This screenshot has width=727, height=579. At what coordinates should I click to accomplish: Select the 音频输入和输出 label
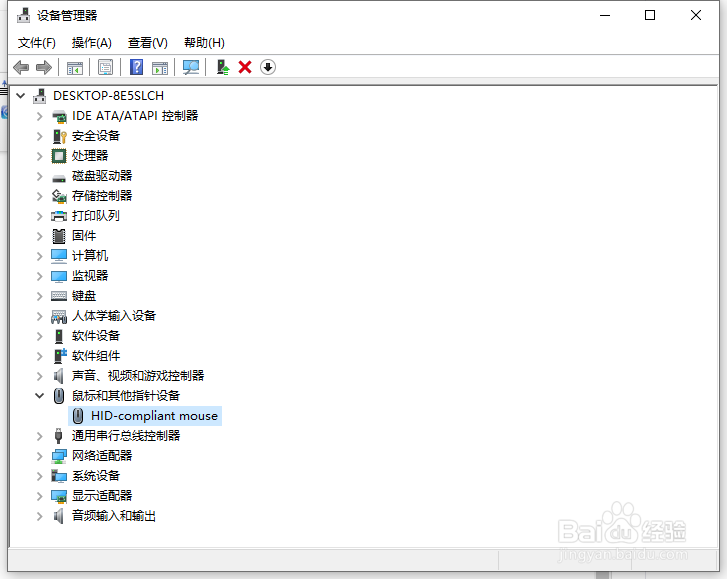[x=114, y=516]
